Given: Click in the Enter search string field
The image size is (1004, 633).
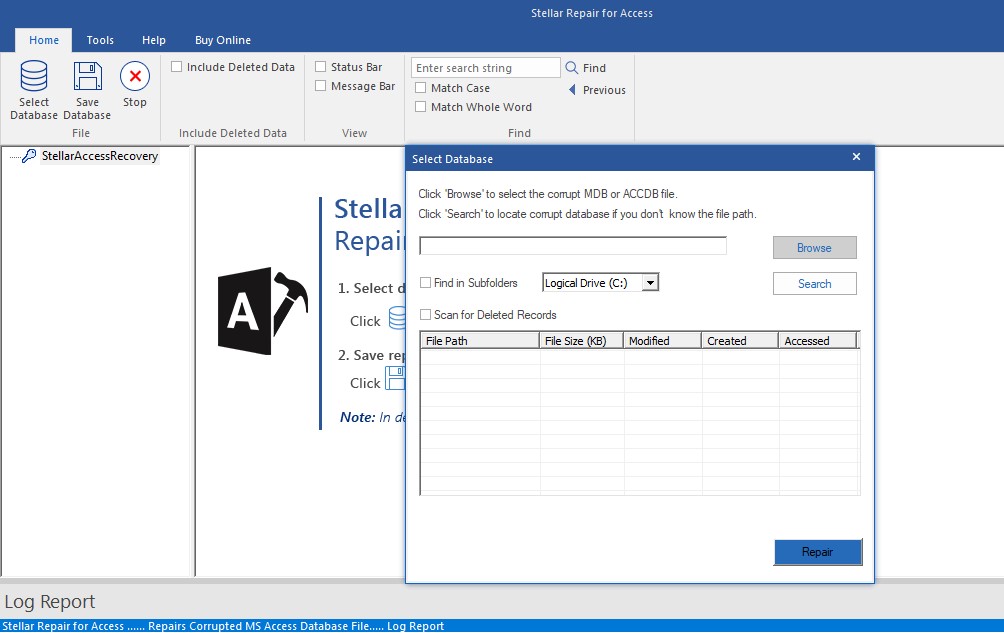Looking at the screenshot, I should pyautogui.click(x=486, y=68).
